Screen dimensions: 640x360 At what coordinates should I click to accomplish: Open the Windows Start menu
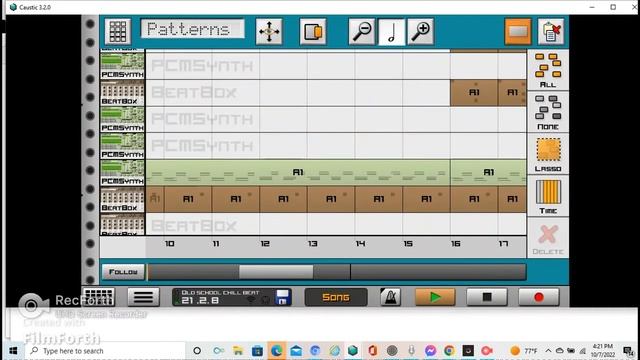pos(13,351)
